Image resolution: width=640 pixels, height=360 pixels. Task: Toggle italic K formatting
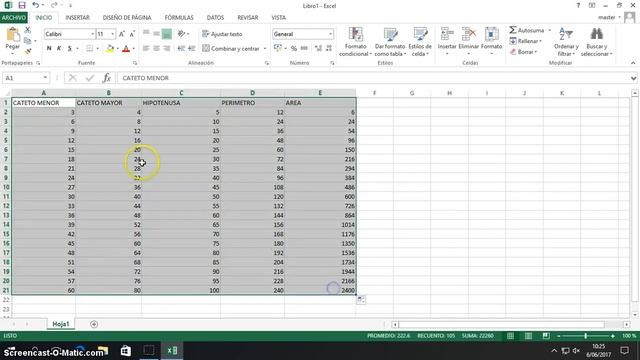59,48
